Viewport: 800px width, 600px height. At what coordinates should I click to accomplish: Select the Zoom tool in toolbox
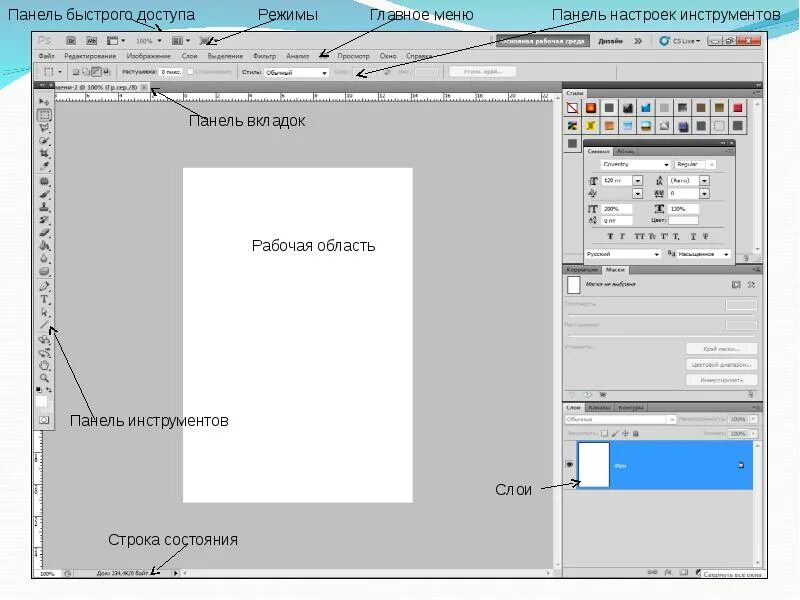coord(44,378)
